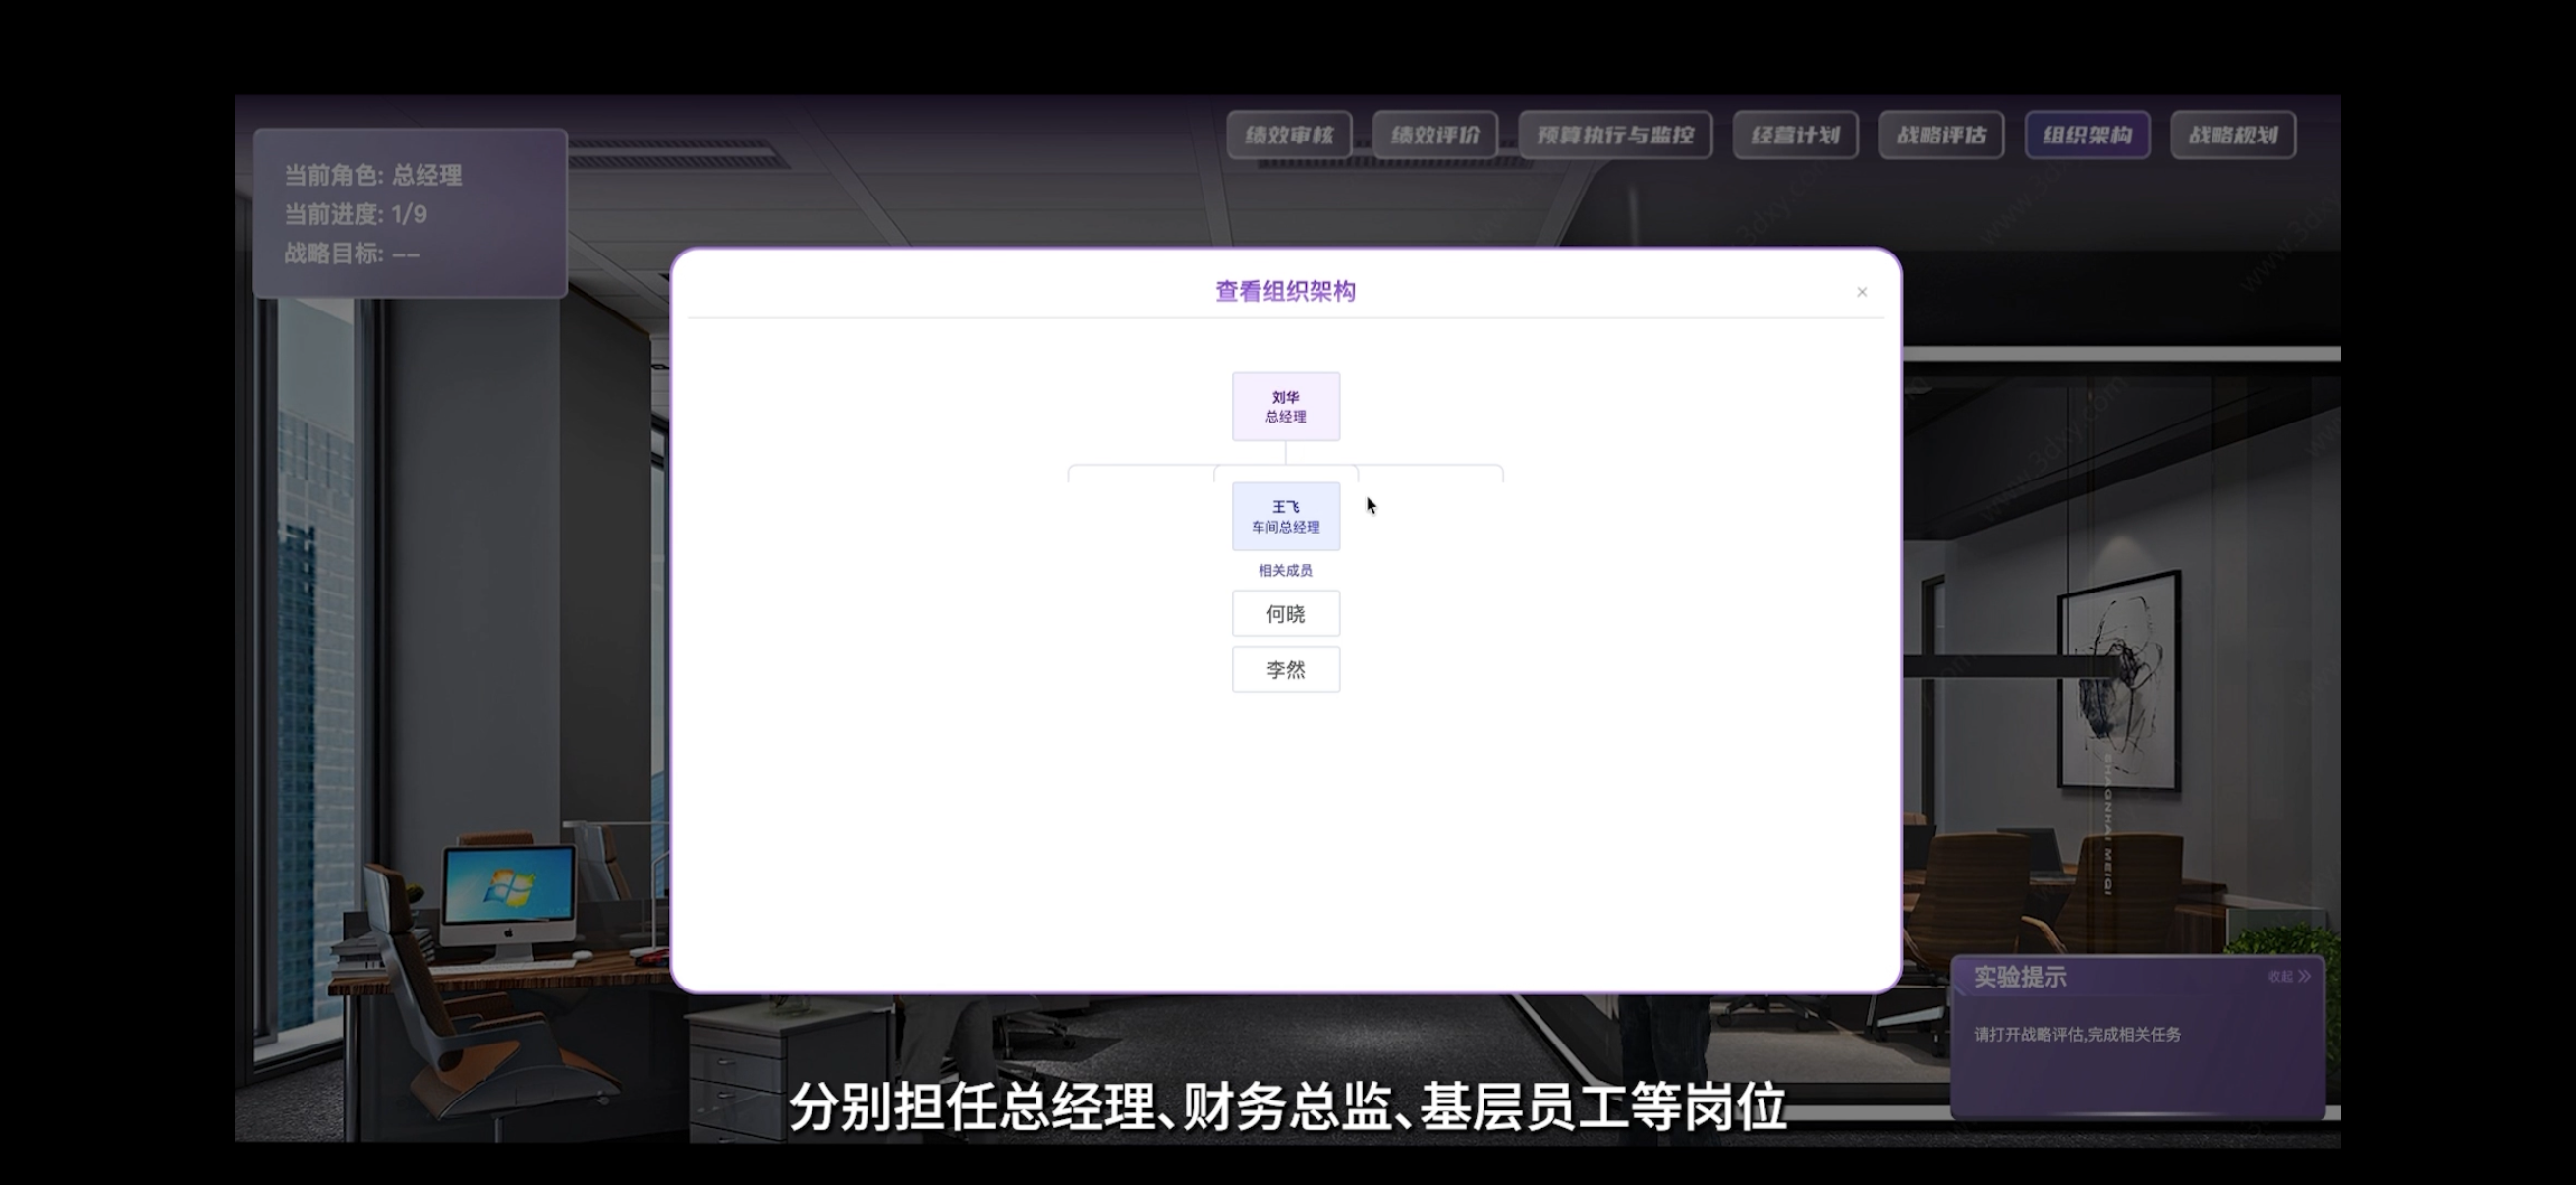Collapse the 实验提示 panel via 收起
The width and height of the screenshot is (2576, 1185).
[2289, 976]
